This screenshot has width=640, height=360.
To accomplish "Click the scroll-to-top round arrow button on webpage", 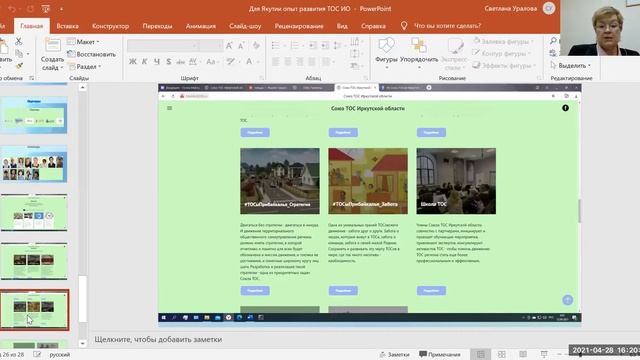I will 568,300.
